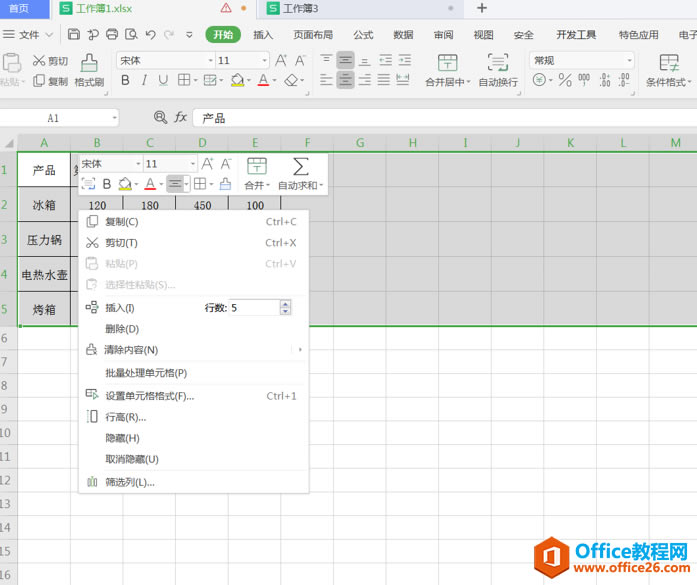
Task: Expand 清除内容 submenu arrow
Action: pos(300,350)
